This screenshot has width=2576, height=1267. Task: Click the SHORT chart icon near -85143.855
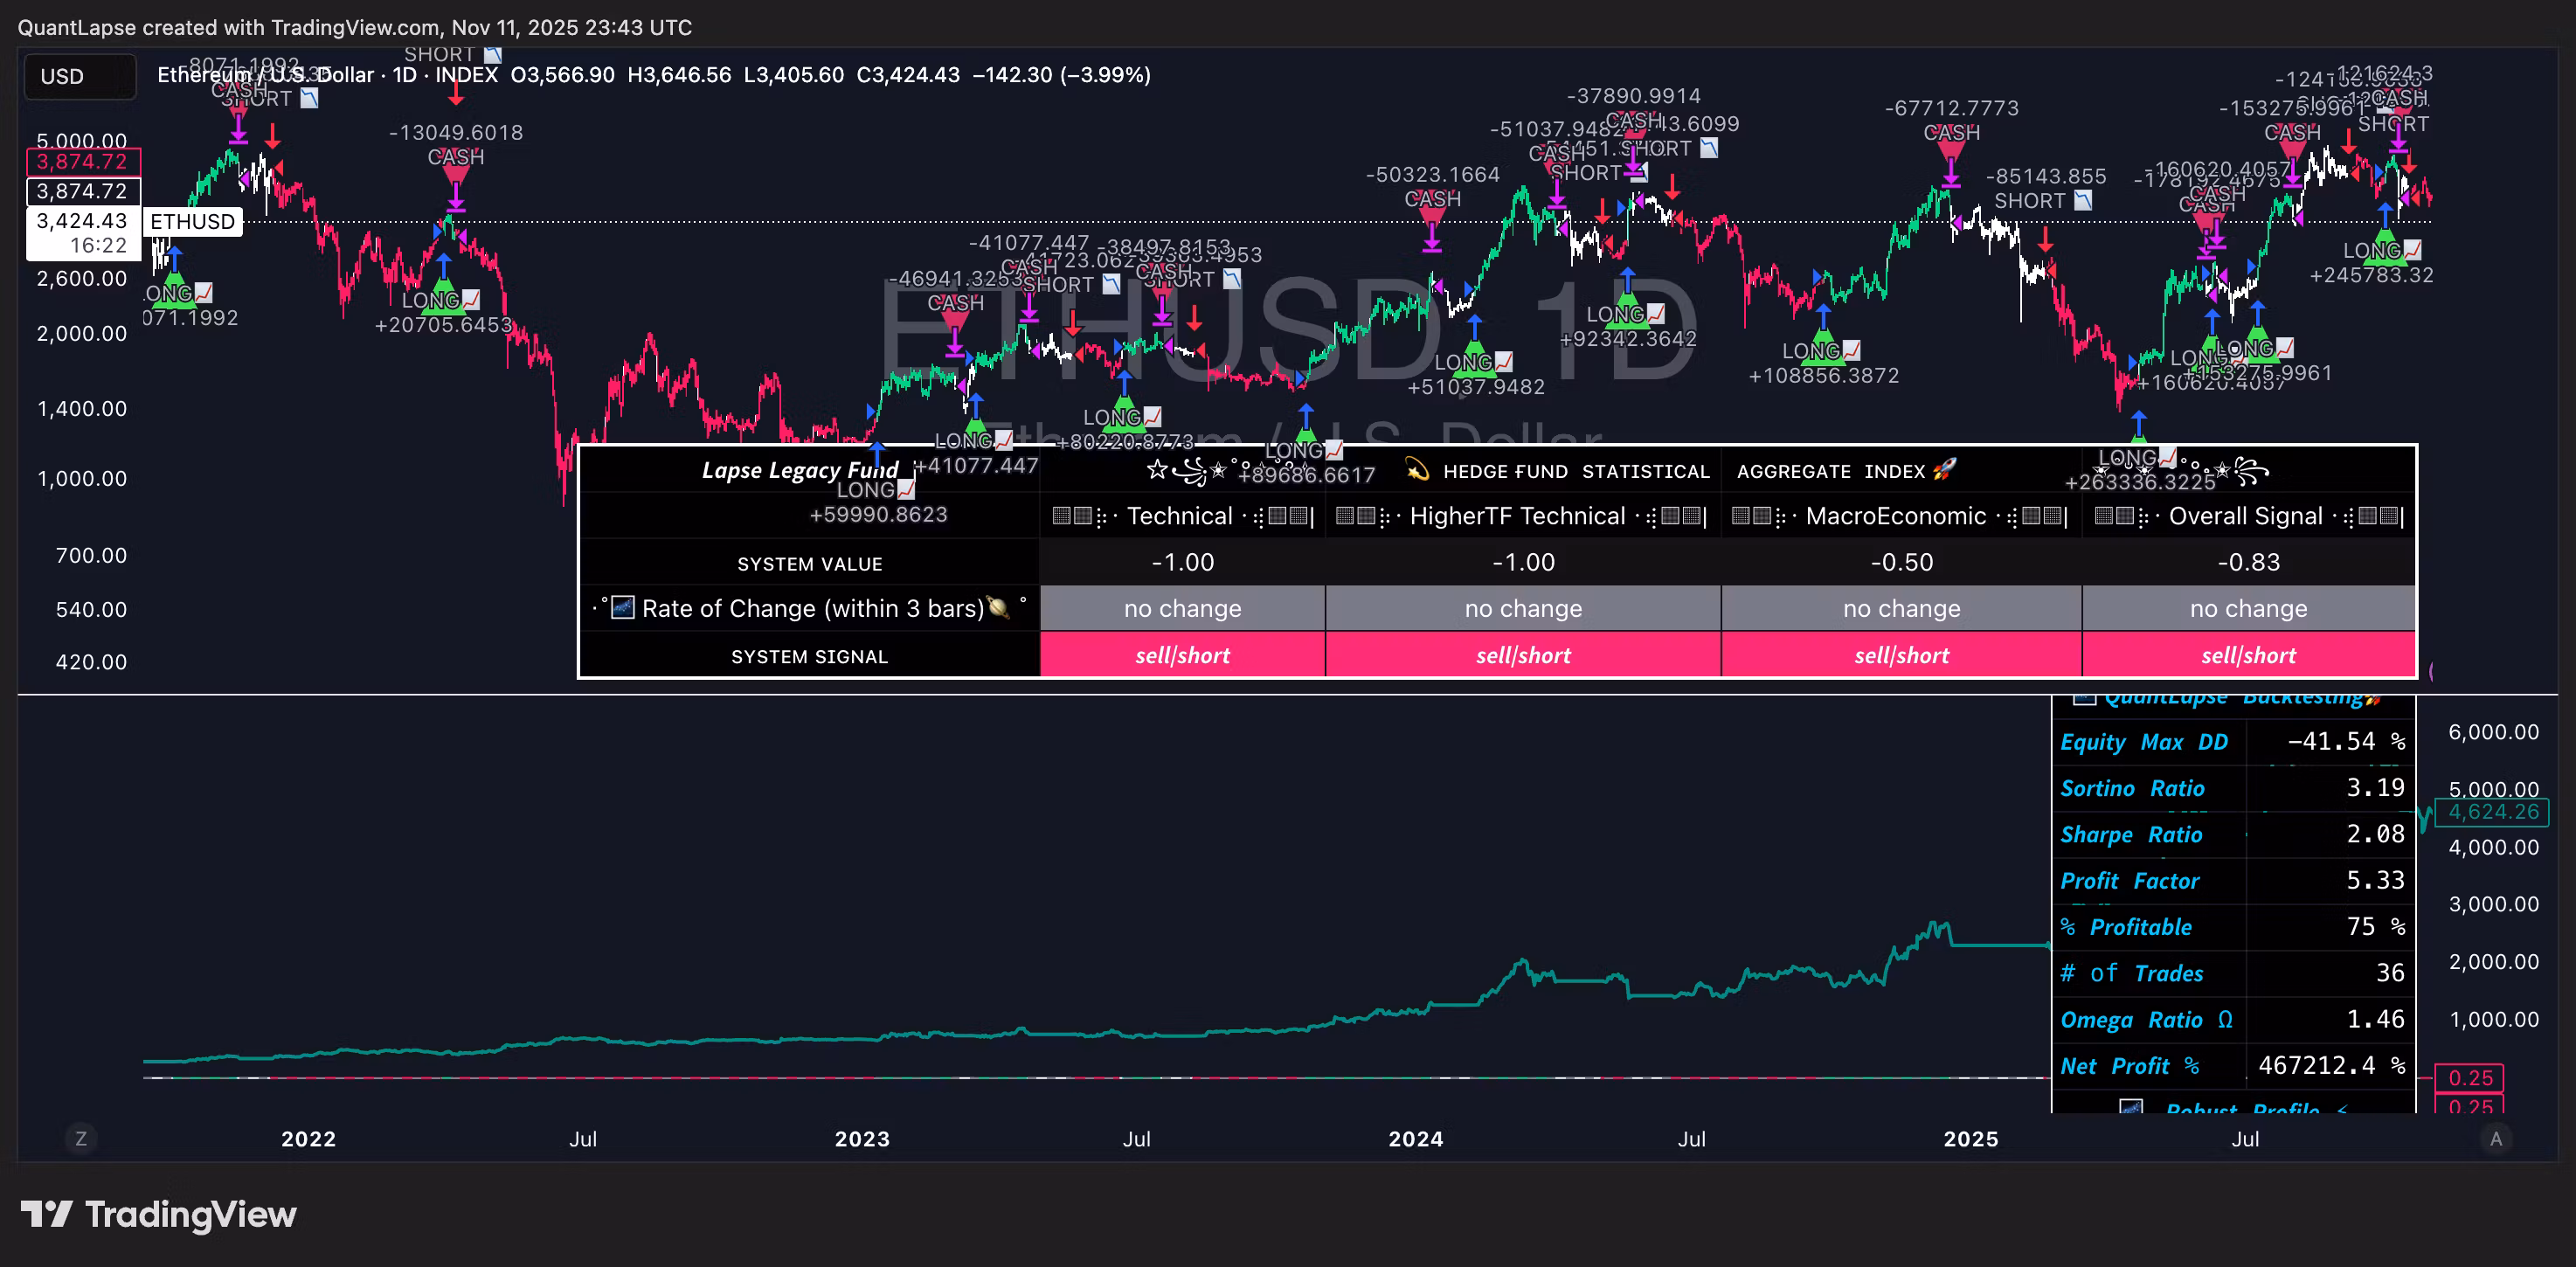(2082, 201)
